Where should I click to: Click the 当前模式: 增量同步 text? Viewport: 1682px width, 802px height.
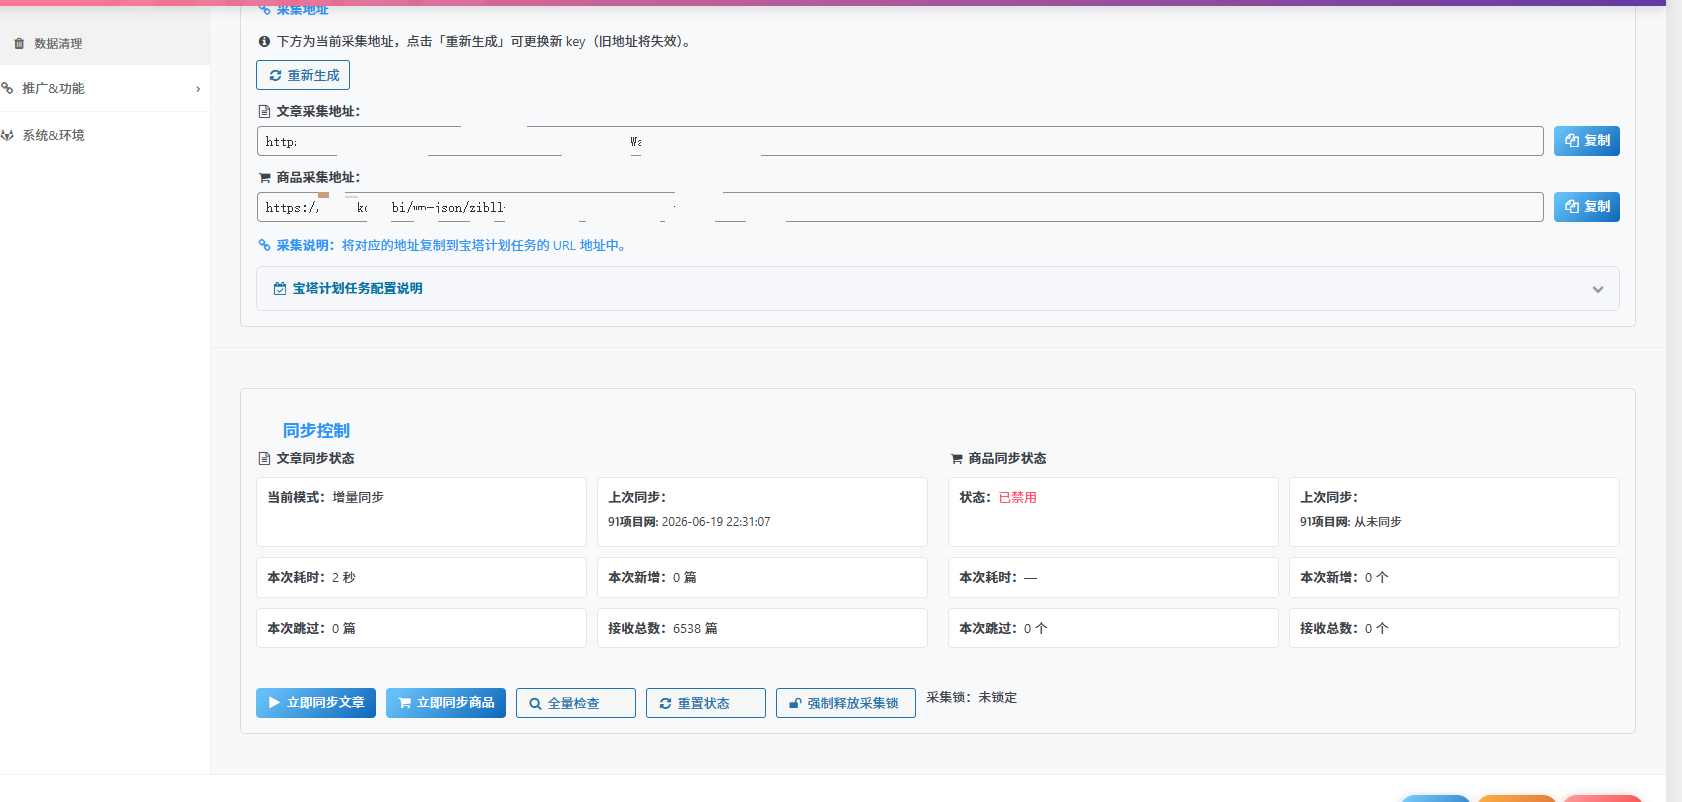[x=325, y=497]
